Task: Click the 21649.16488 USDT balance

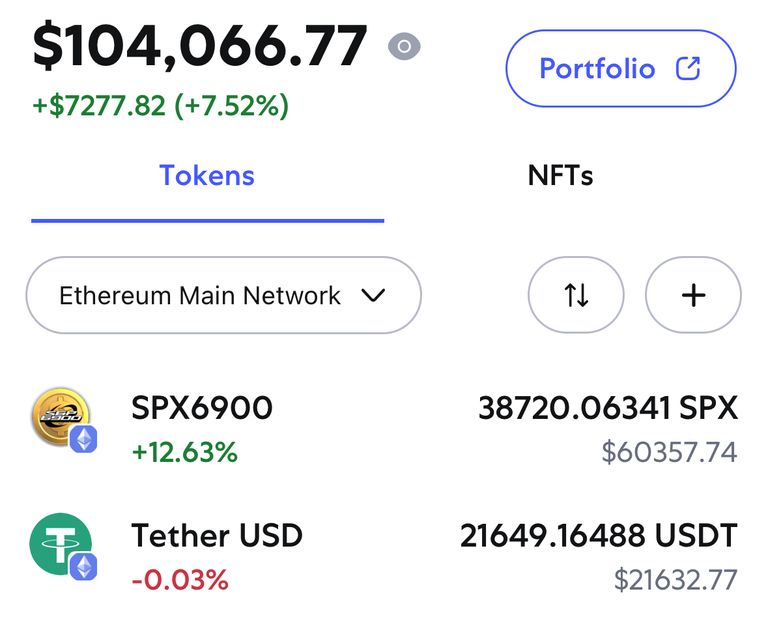Action: [x=599, y=535]
